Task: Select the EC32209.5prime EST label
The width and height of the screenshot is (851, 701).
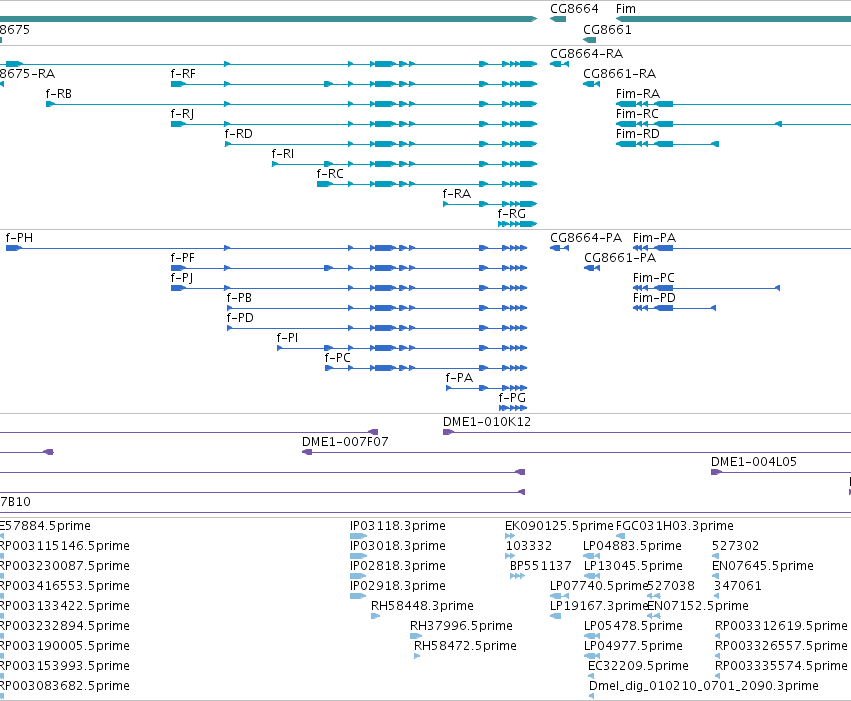Action: (638, 666)
